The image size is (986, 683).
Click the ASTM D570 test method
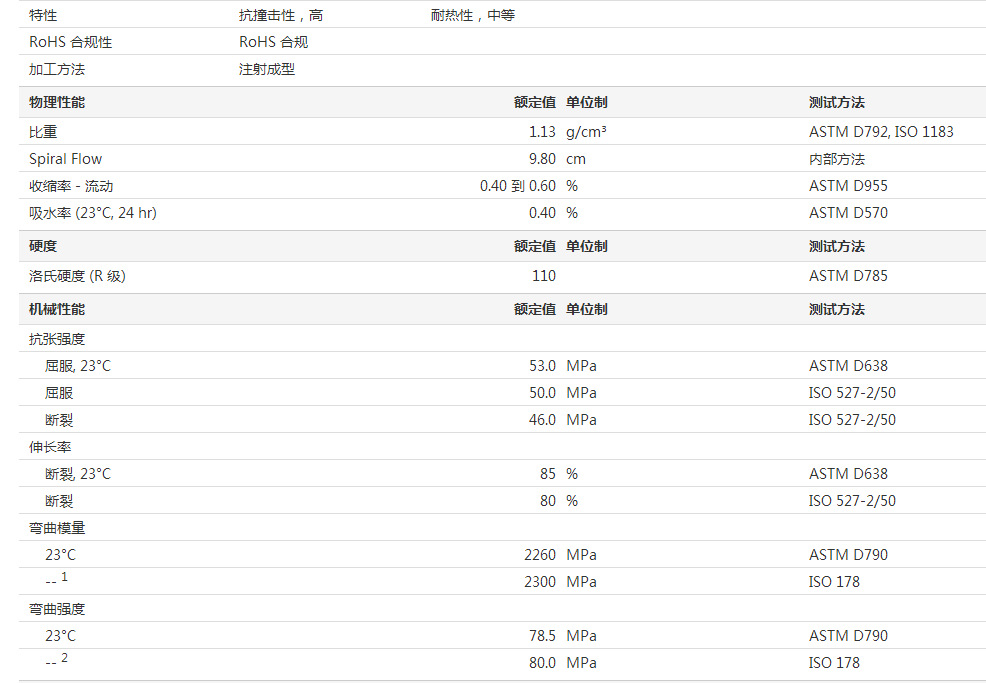tap(848, 213)
